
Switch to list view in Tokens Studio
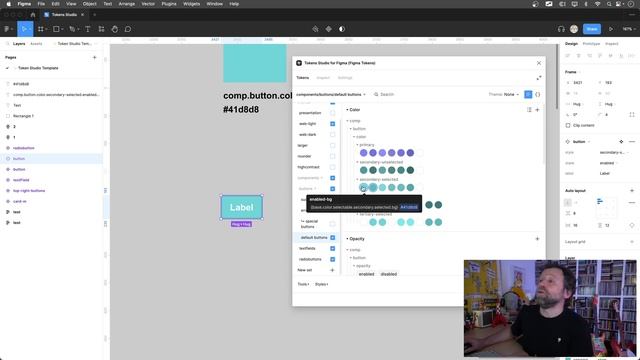[528, 94]
